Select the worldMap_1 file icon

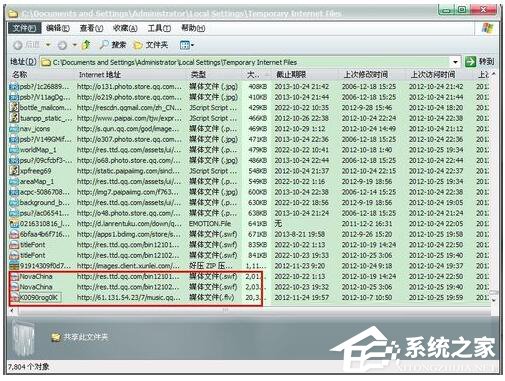pos(14,150)
